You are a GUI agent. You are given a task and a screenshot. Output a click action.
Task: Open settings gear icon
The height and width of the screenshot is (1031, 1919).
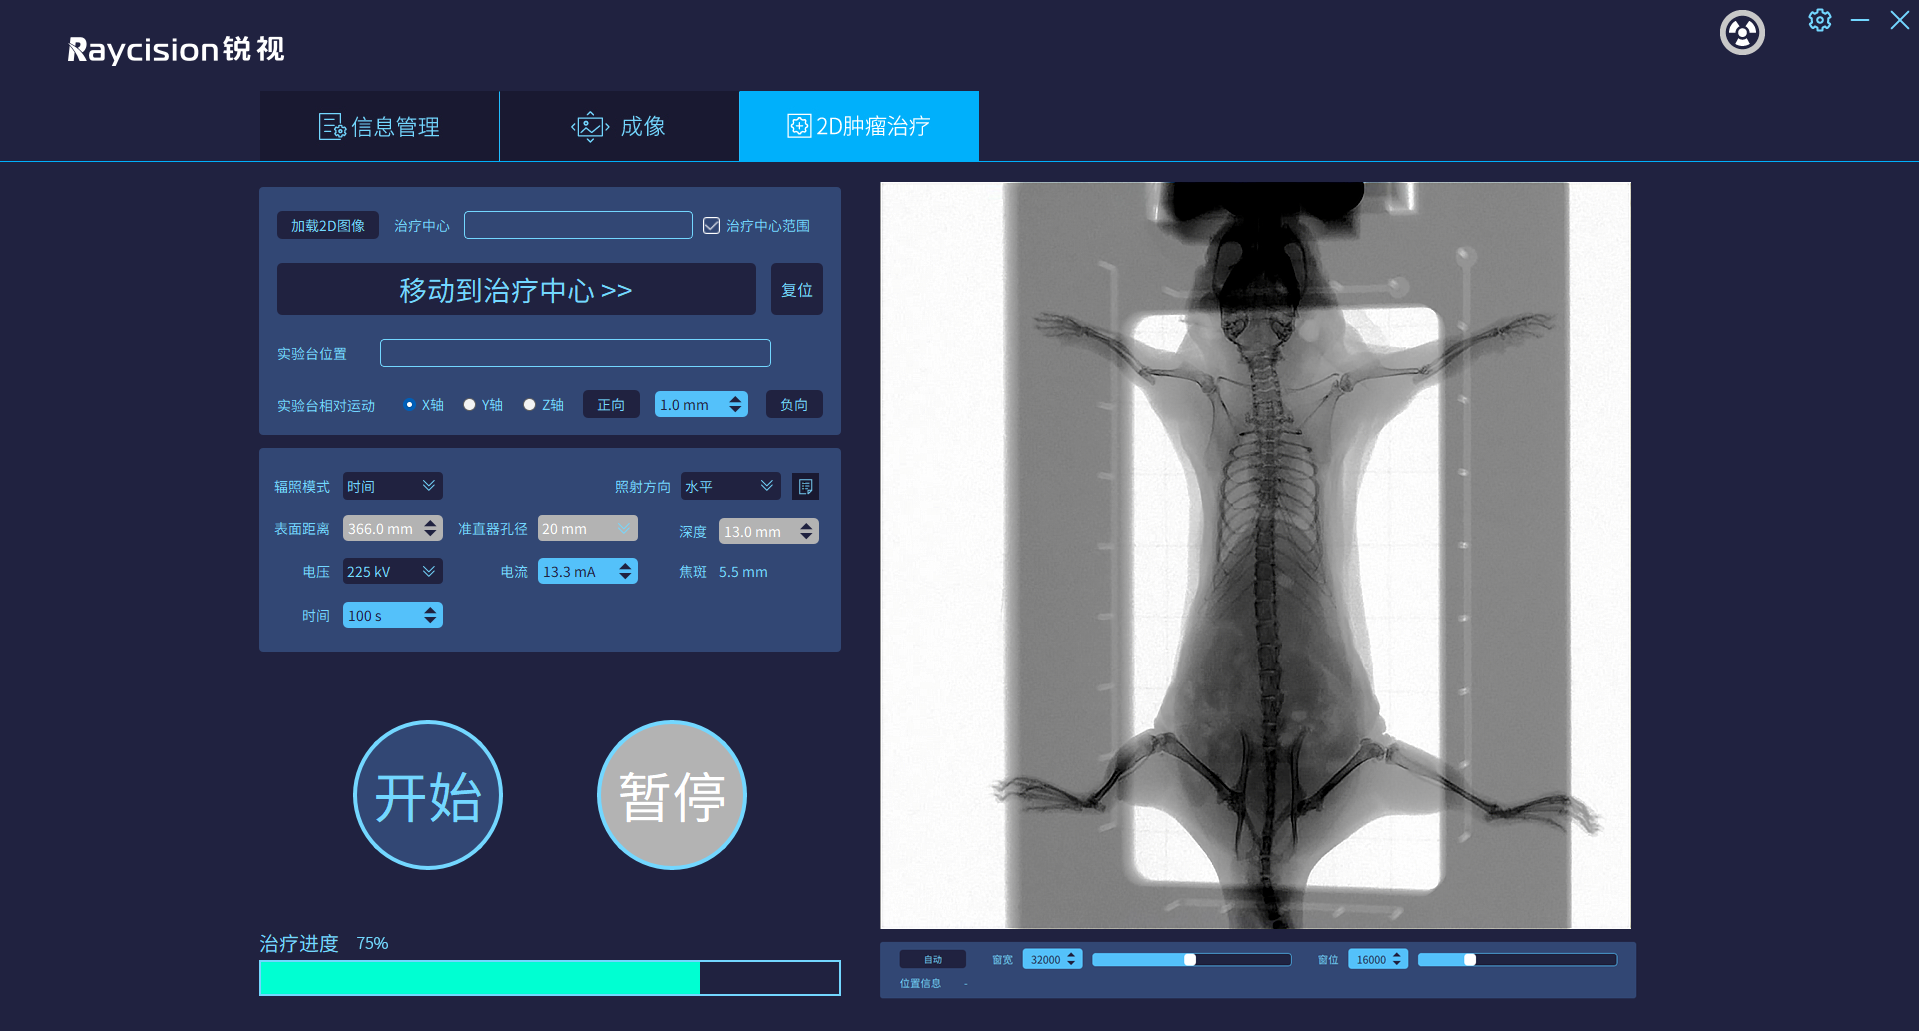pyautogui.click(x=1820, y=20)
